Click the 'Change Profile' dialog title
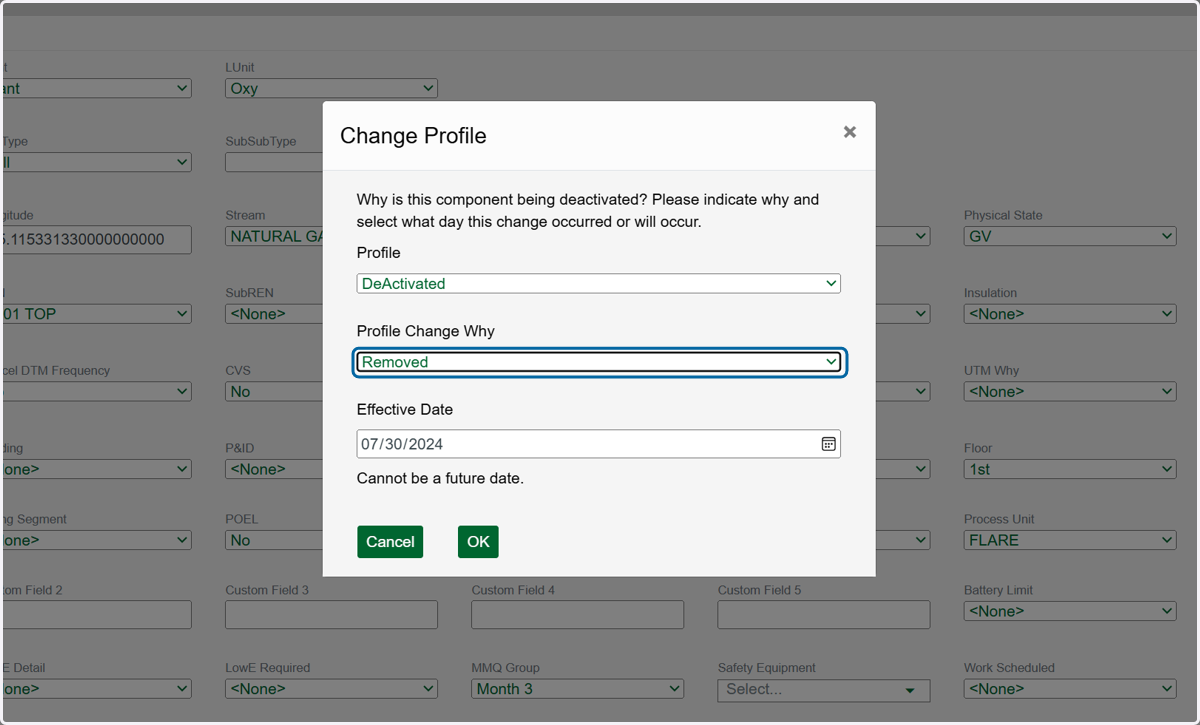 tap(413, 135)
